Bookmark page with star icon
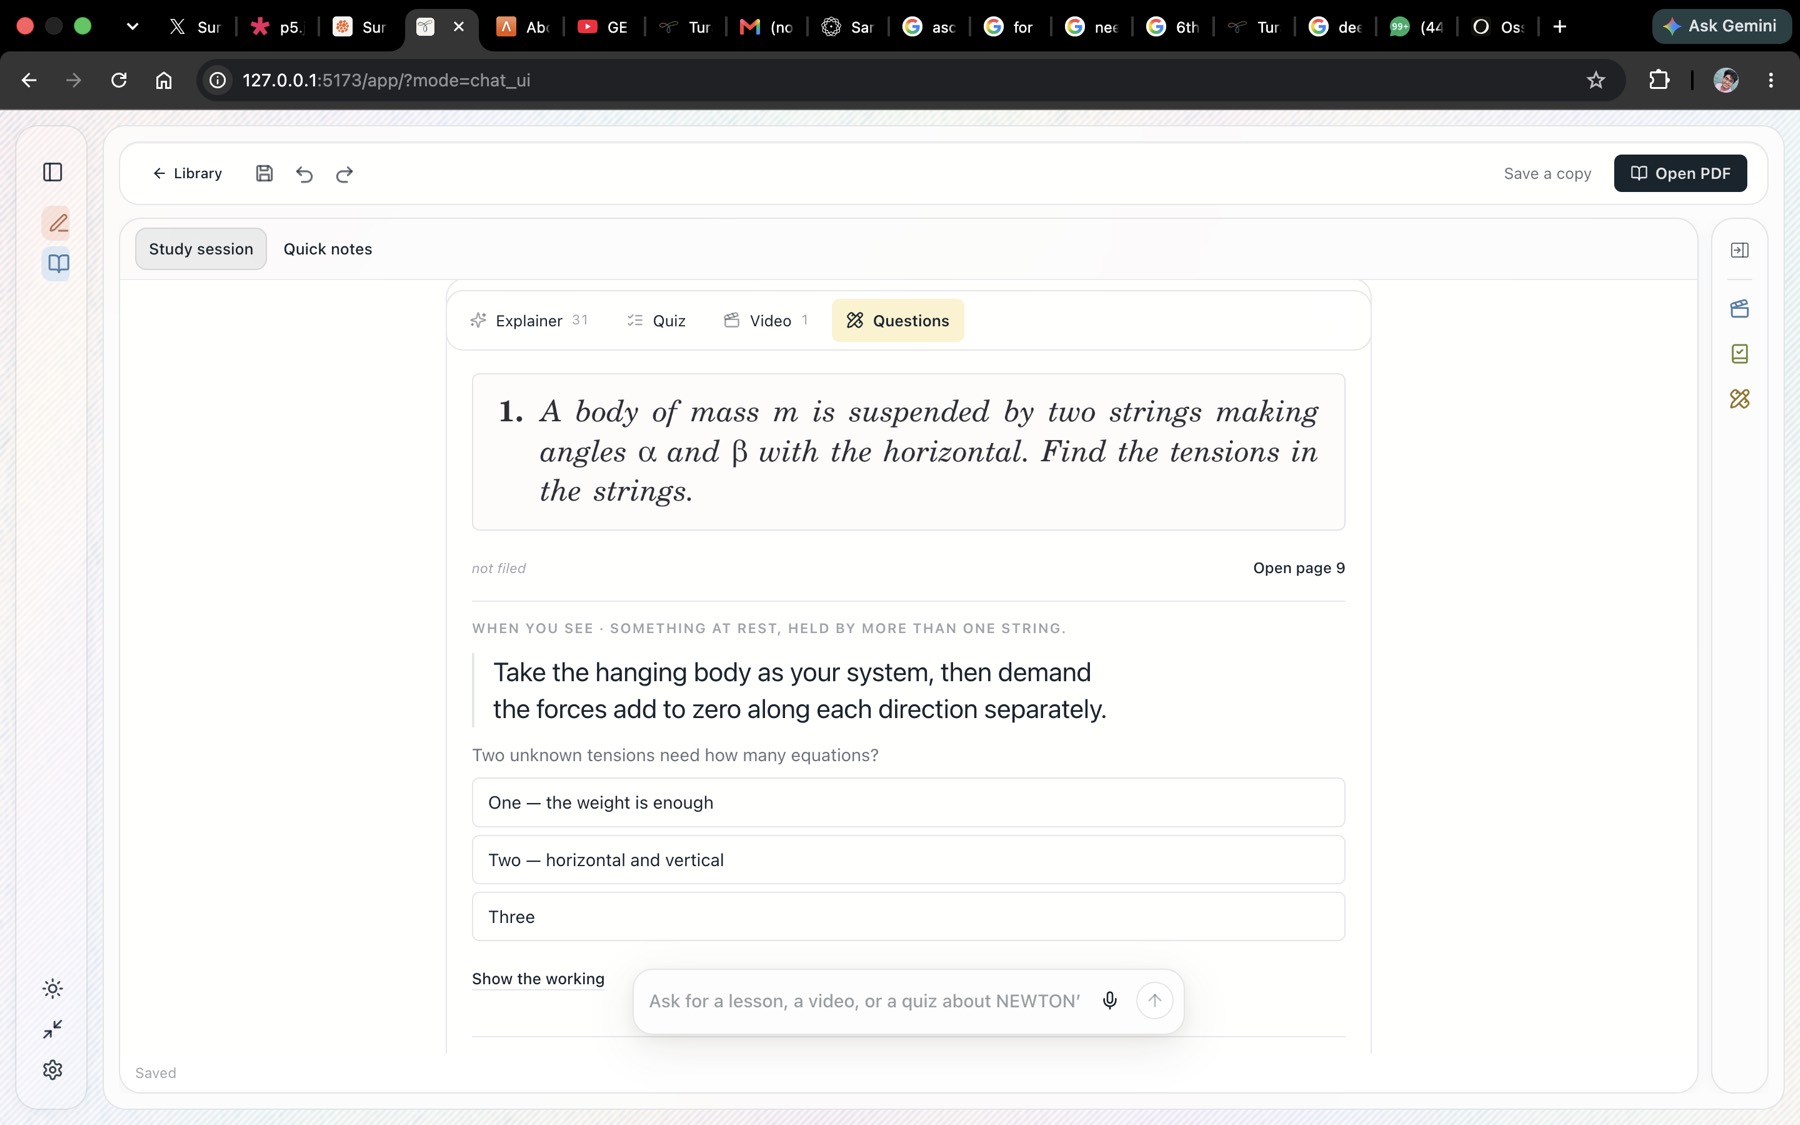The image size is (1800, 1125). click(1596, 80)
